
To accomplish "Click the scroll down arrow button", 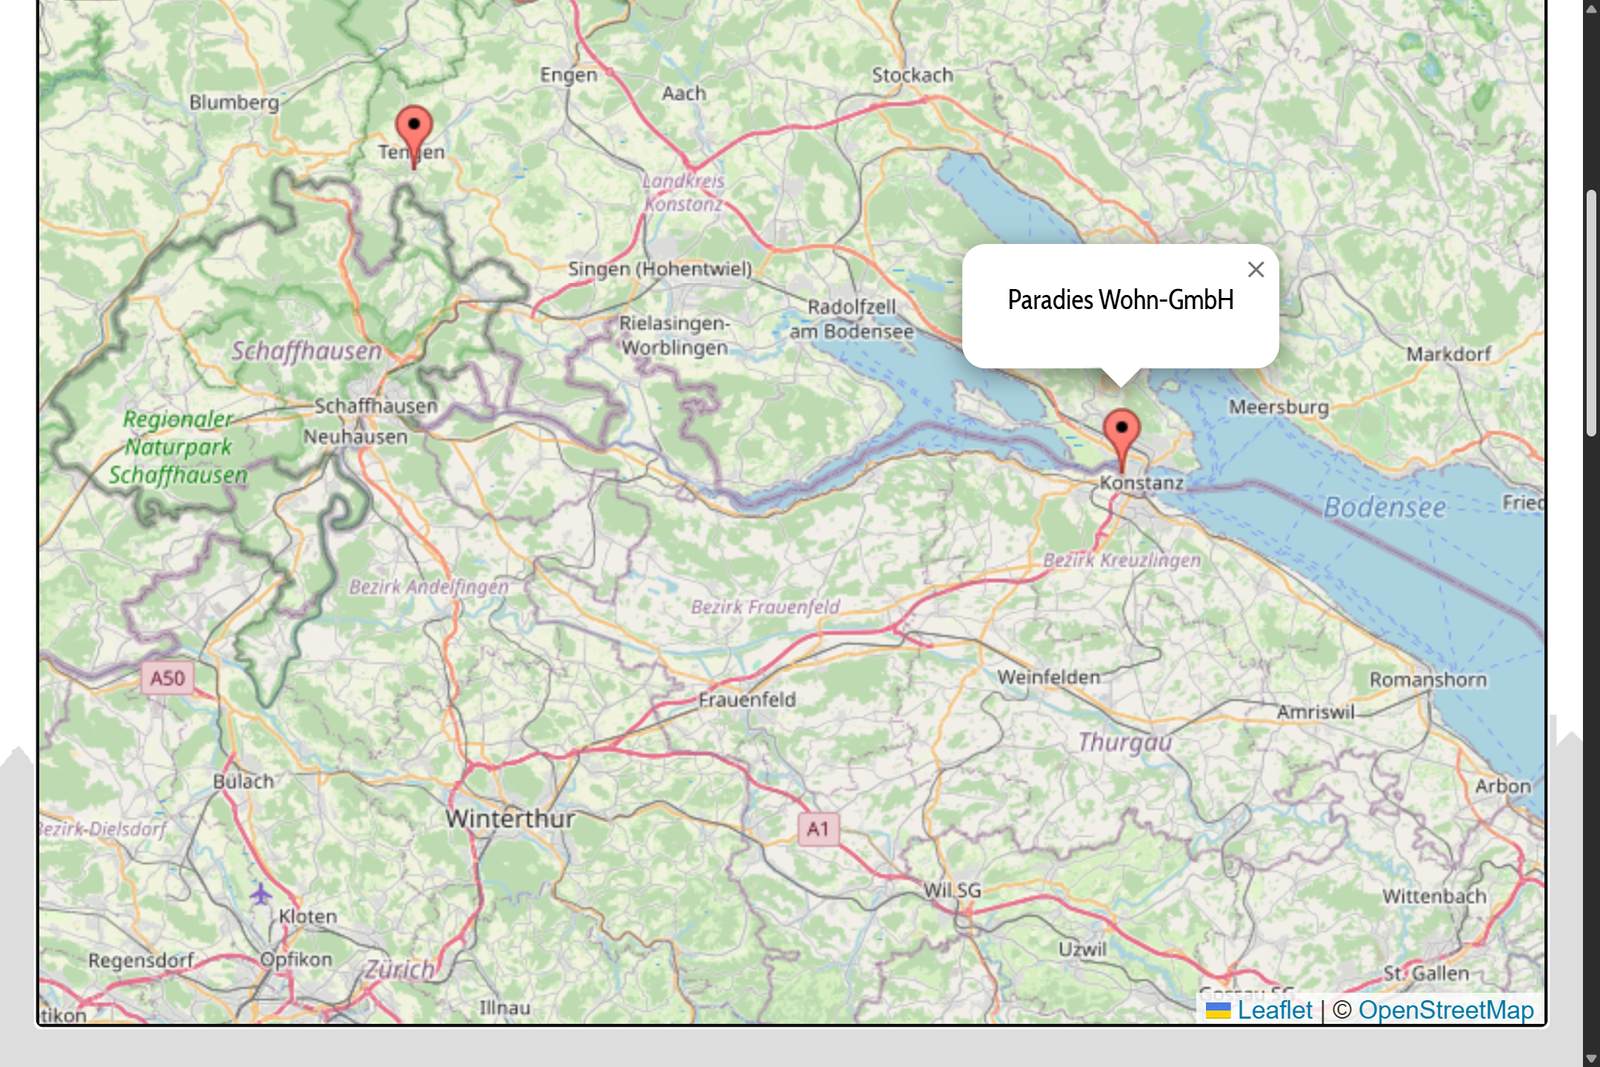I will click(1591, 1058).
